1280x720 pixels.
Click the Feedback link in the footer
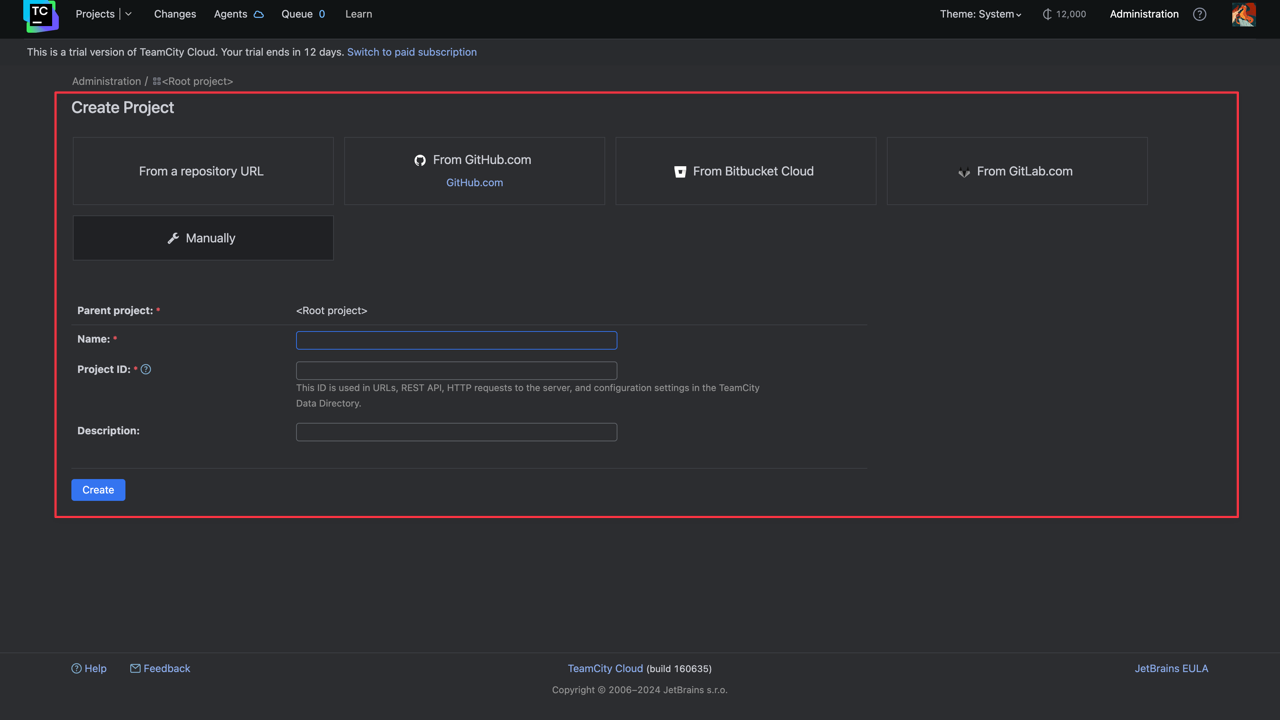coord(160,668)
